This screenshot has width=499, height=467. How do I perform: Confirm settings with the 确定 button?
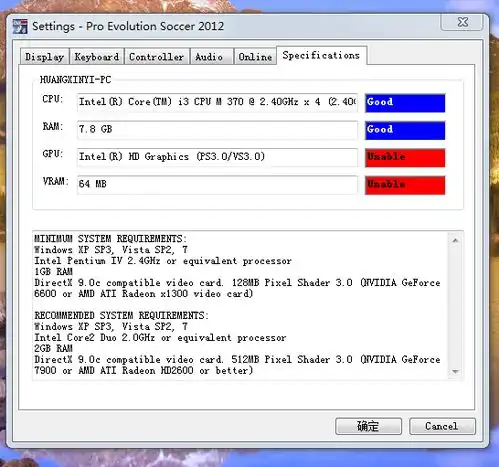pyautogui.click(x=368, y=426)
